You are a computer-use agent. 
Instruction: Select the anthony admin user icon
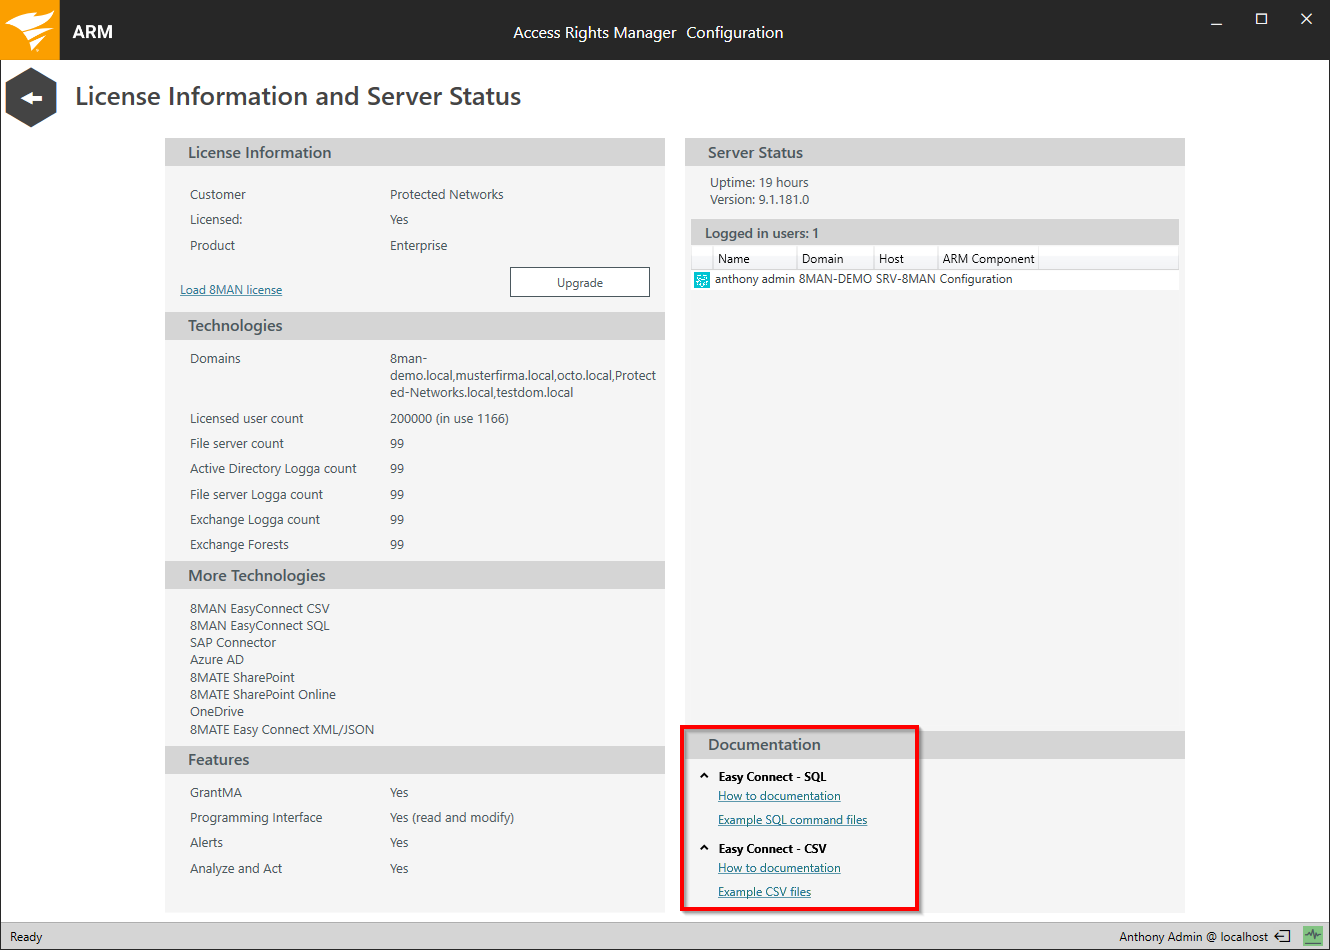[x=702, y=280]
